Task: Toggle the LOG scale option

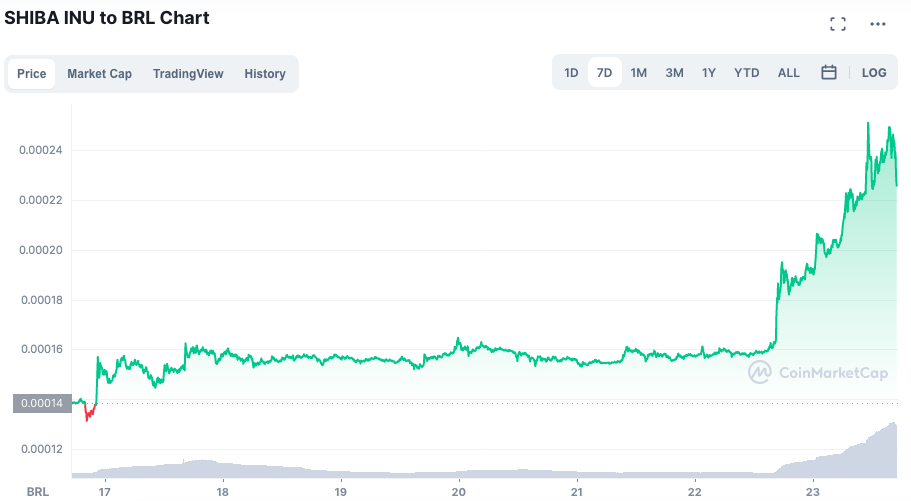Action: coord(874,73)
